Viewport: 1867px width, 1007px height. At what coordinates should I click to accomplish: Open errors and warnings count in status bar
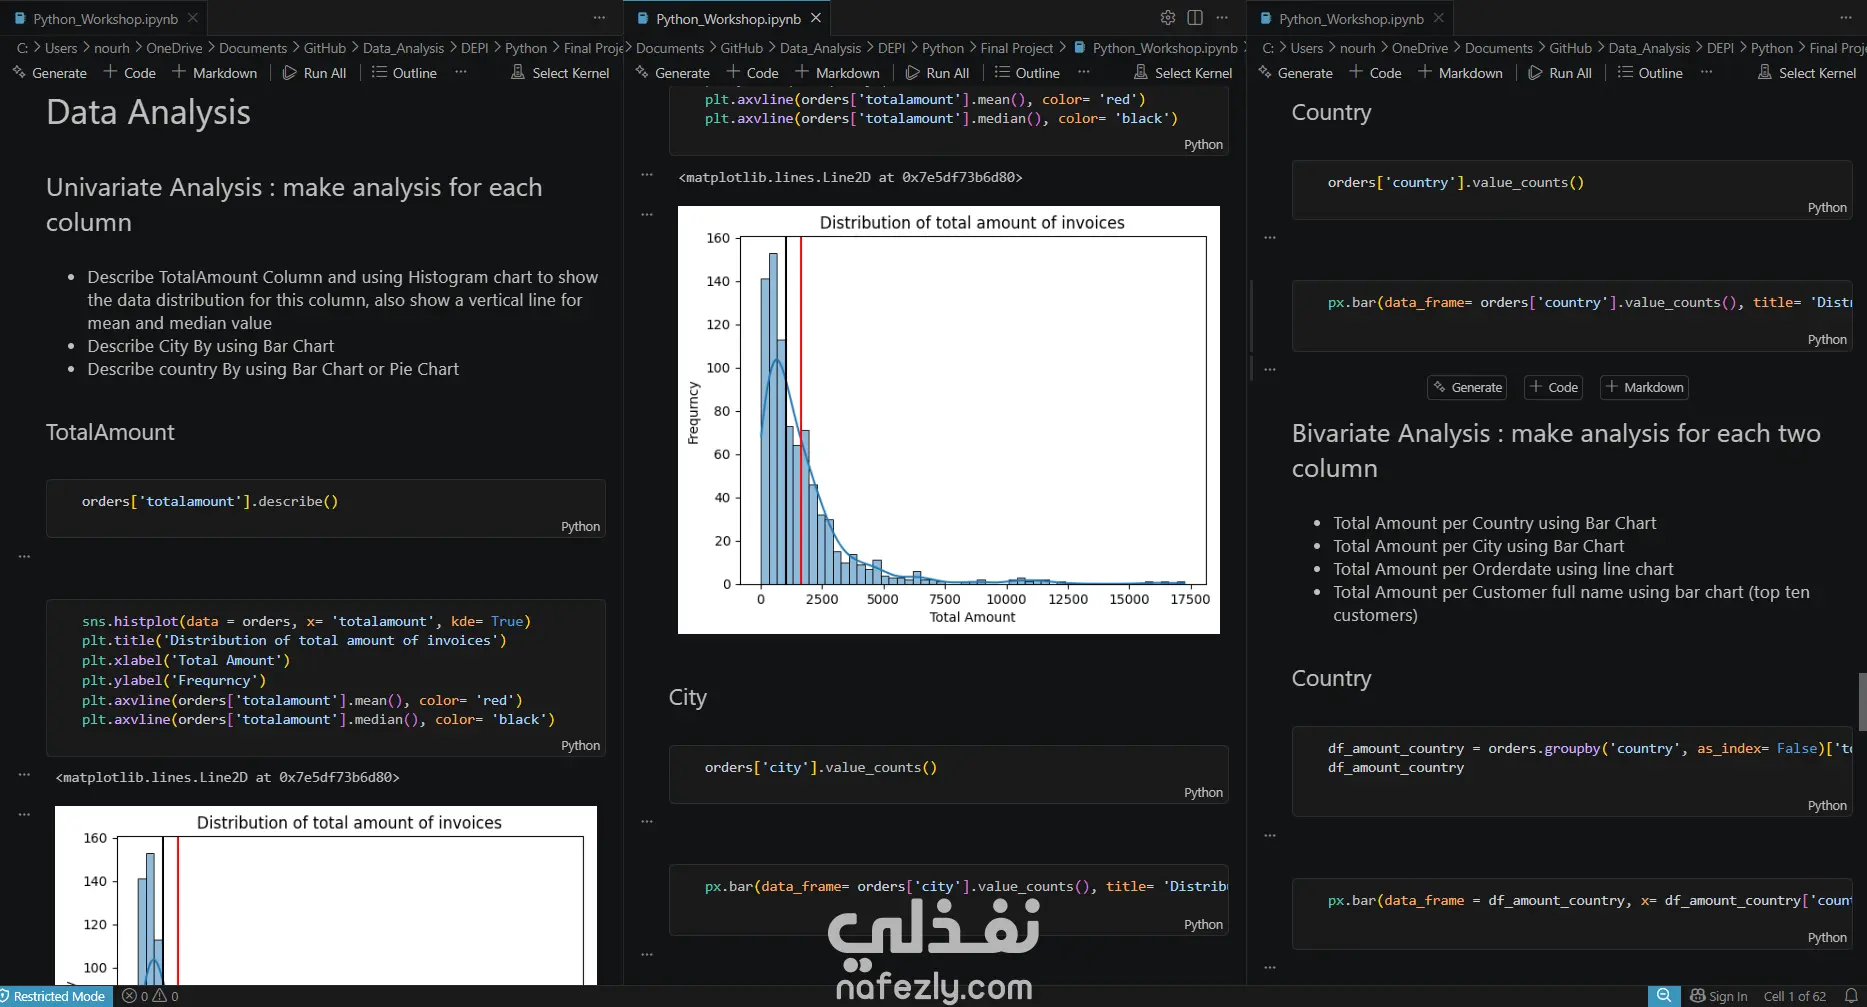pyautogui.click(x=150, y=996)
